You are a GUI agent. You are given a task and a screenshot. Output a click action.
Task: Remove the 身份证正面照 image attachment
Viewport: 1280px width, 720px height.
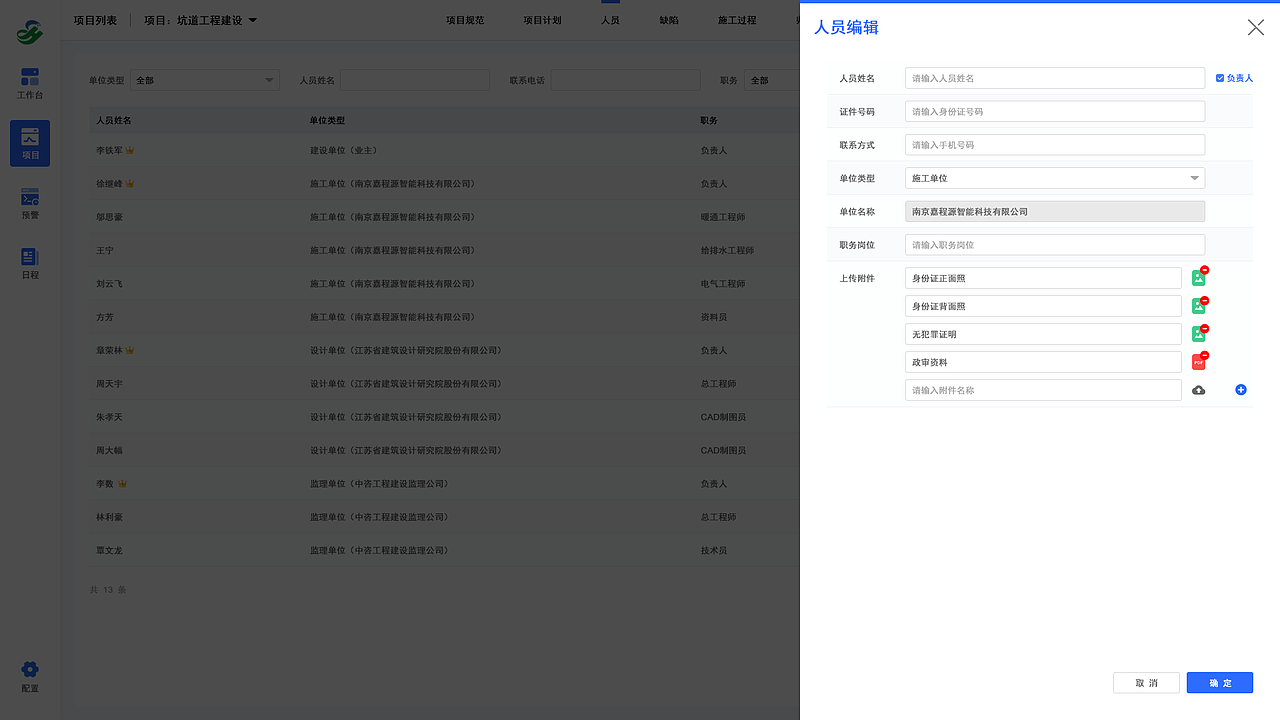pos(1204,272)
